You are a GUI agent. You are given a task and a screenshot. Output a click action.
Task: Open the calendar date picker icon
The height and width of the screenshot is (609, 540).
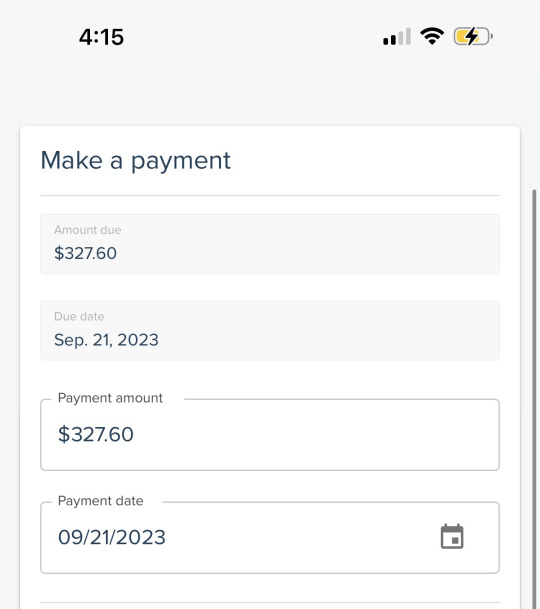click(x=452, y=536)
